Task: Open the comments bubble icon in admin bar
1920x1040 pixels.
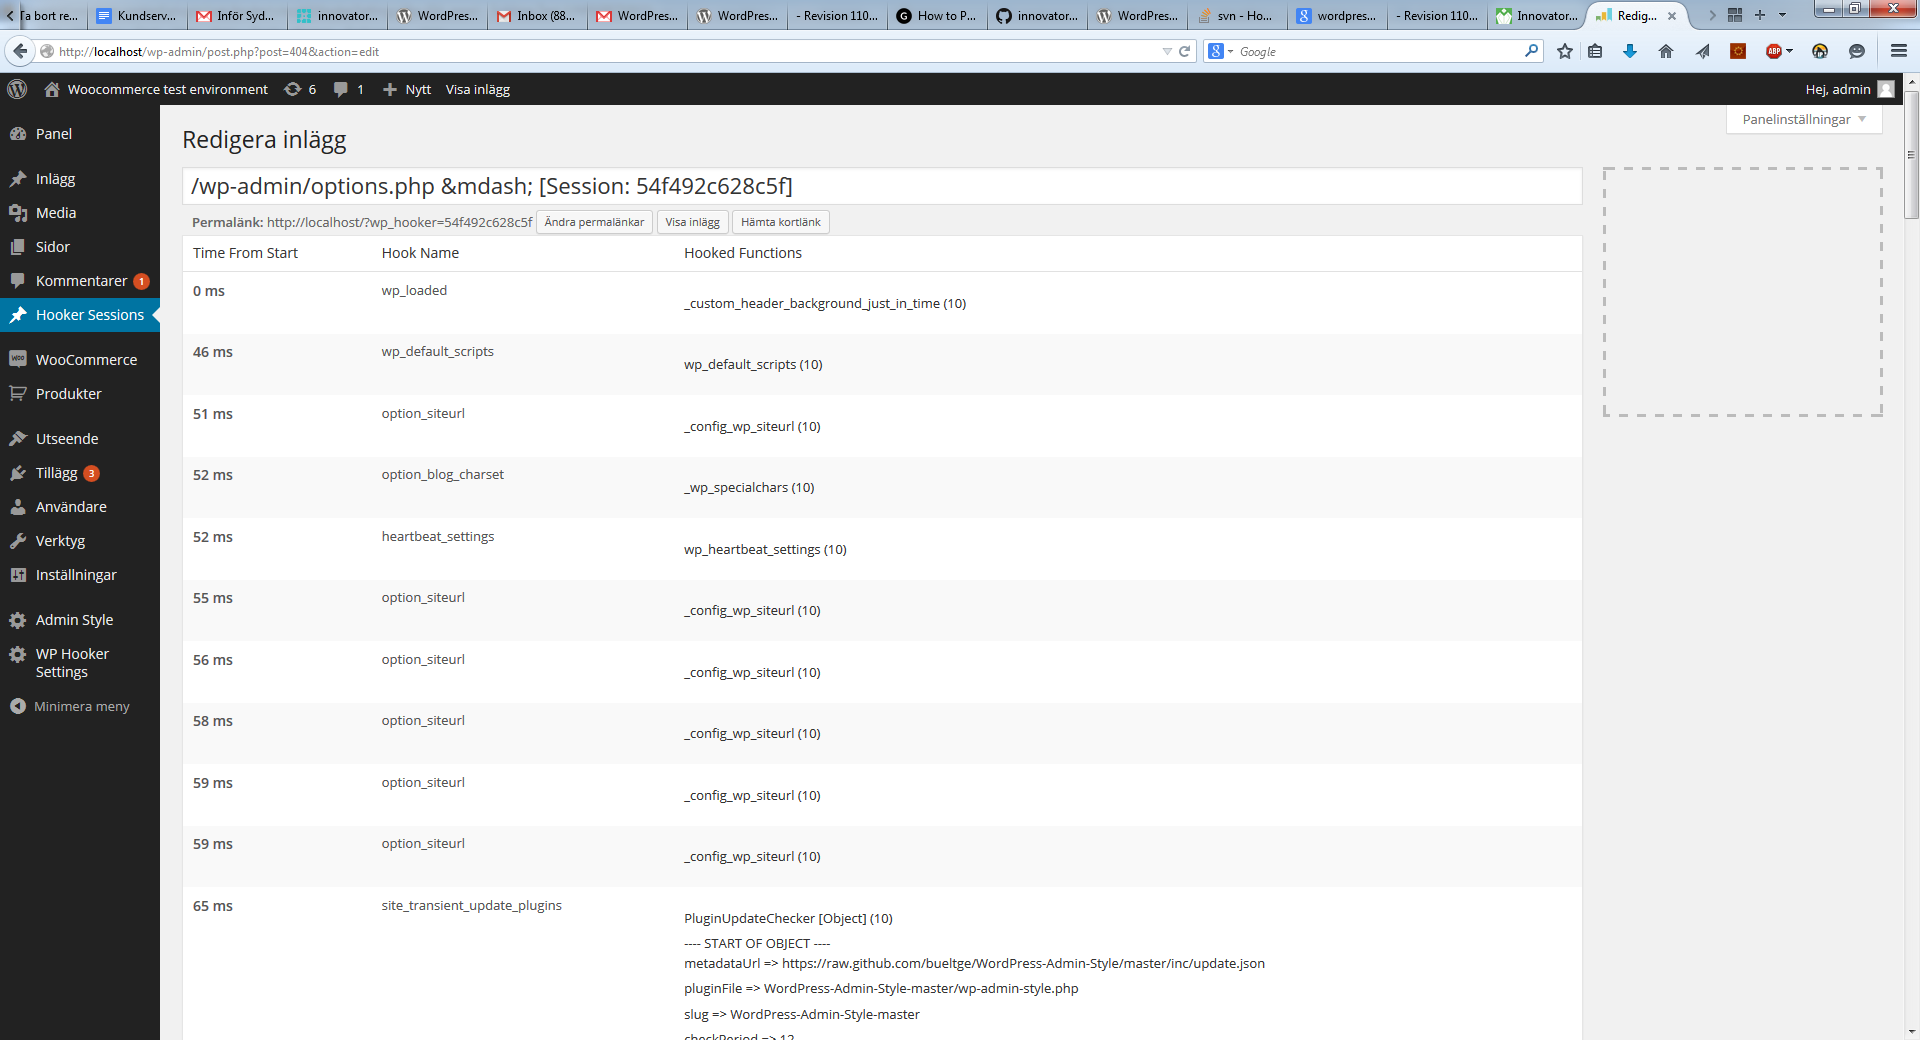Action: tap(341, 89)
